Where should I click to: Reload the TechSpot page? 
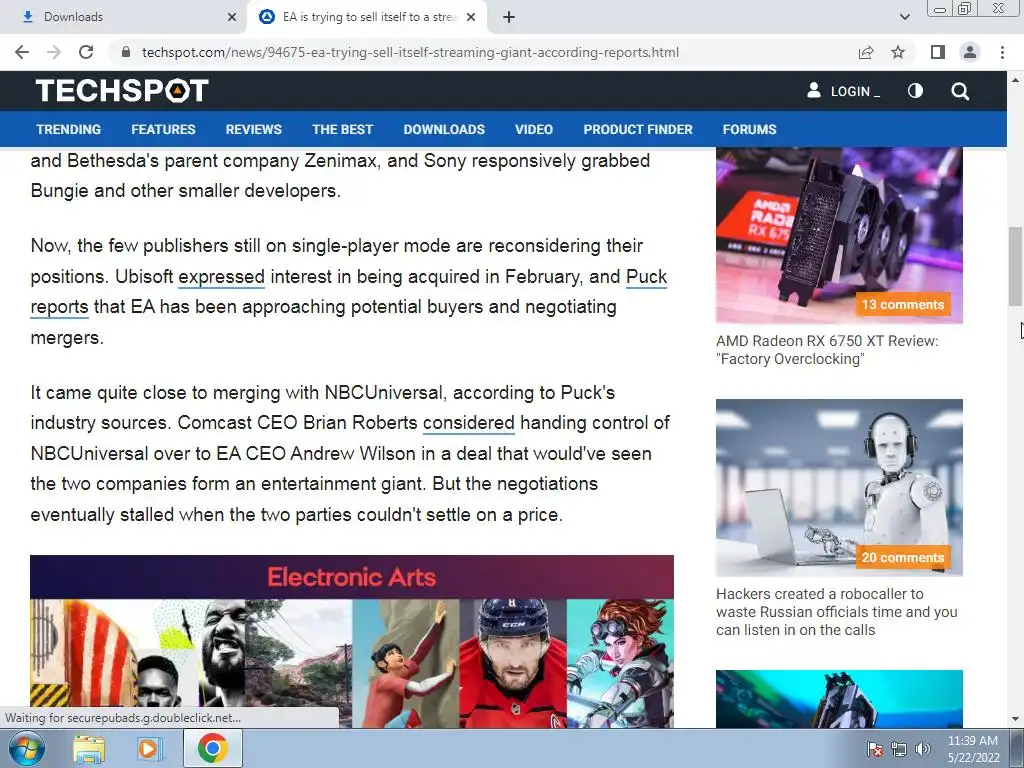86,52
